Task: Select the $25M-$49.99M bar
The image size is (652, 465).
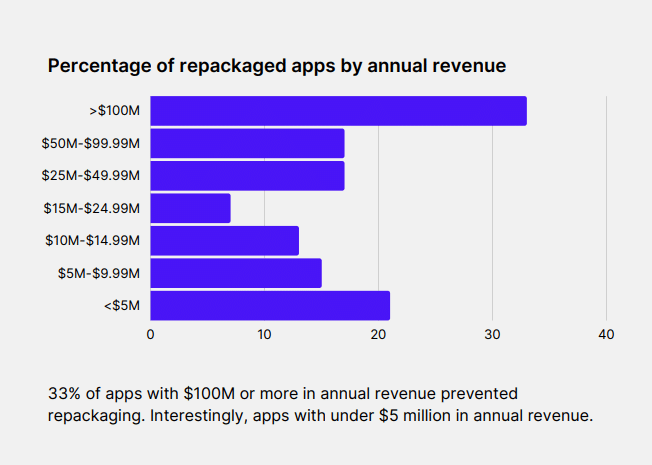Action: pos(247,176)
